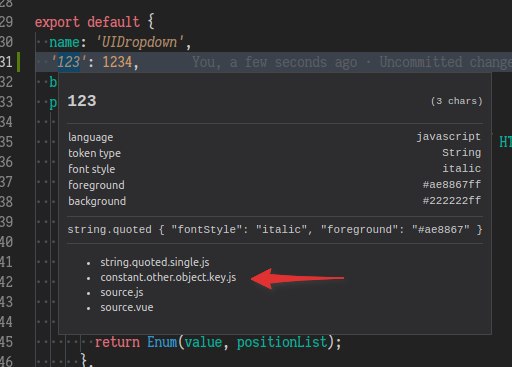This screenshot has height=367, width=512.
Task: Click the 'positionList' argument
Action: (x=282, y=342)
